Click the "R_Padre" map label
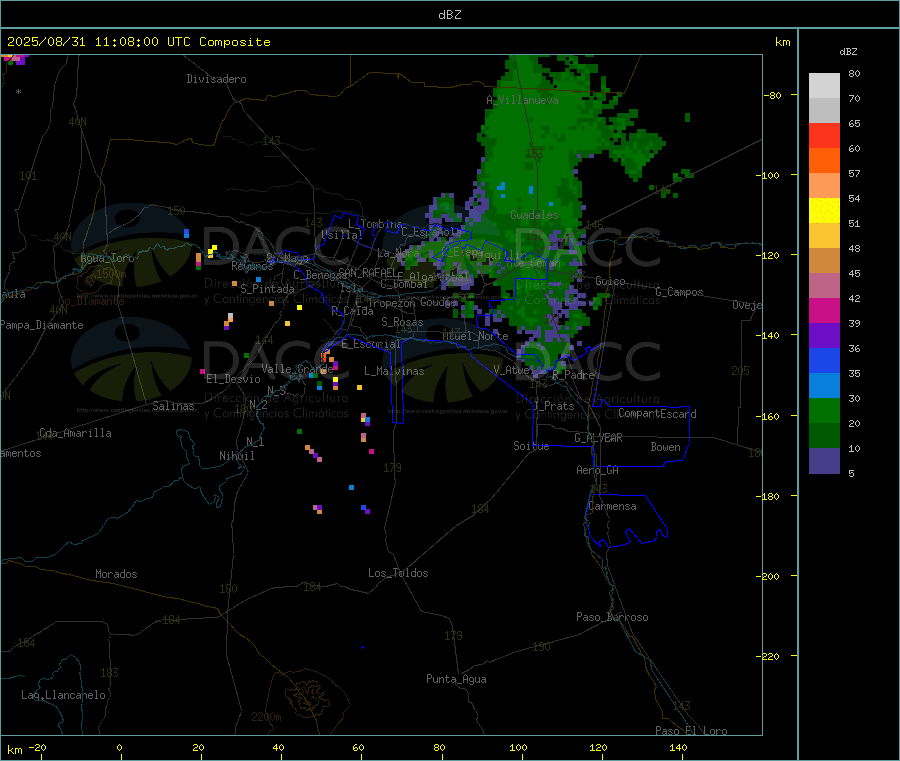 pyautogui.click(x=573, y=375)
